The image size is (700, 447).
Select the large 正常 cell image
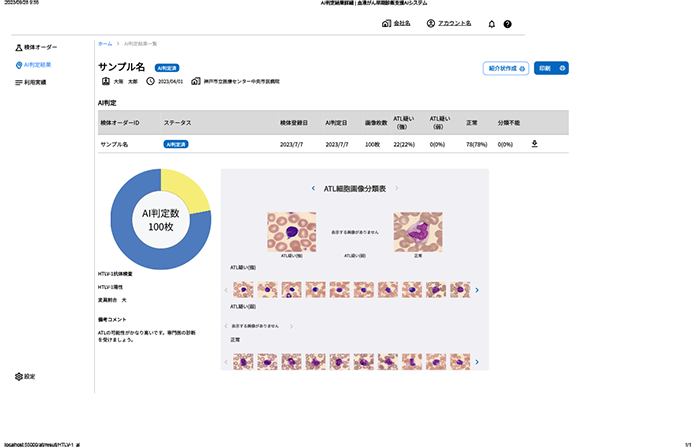[x=417, y=231]
